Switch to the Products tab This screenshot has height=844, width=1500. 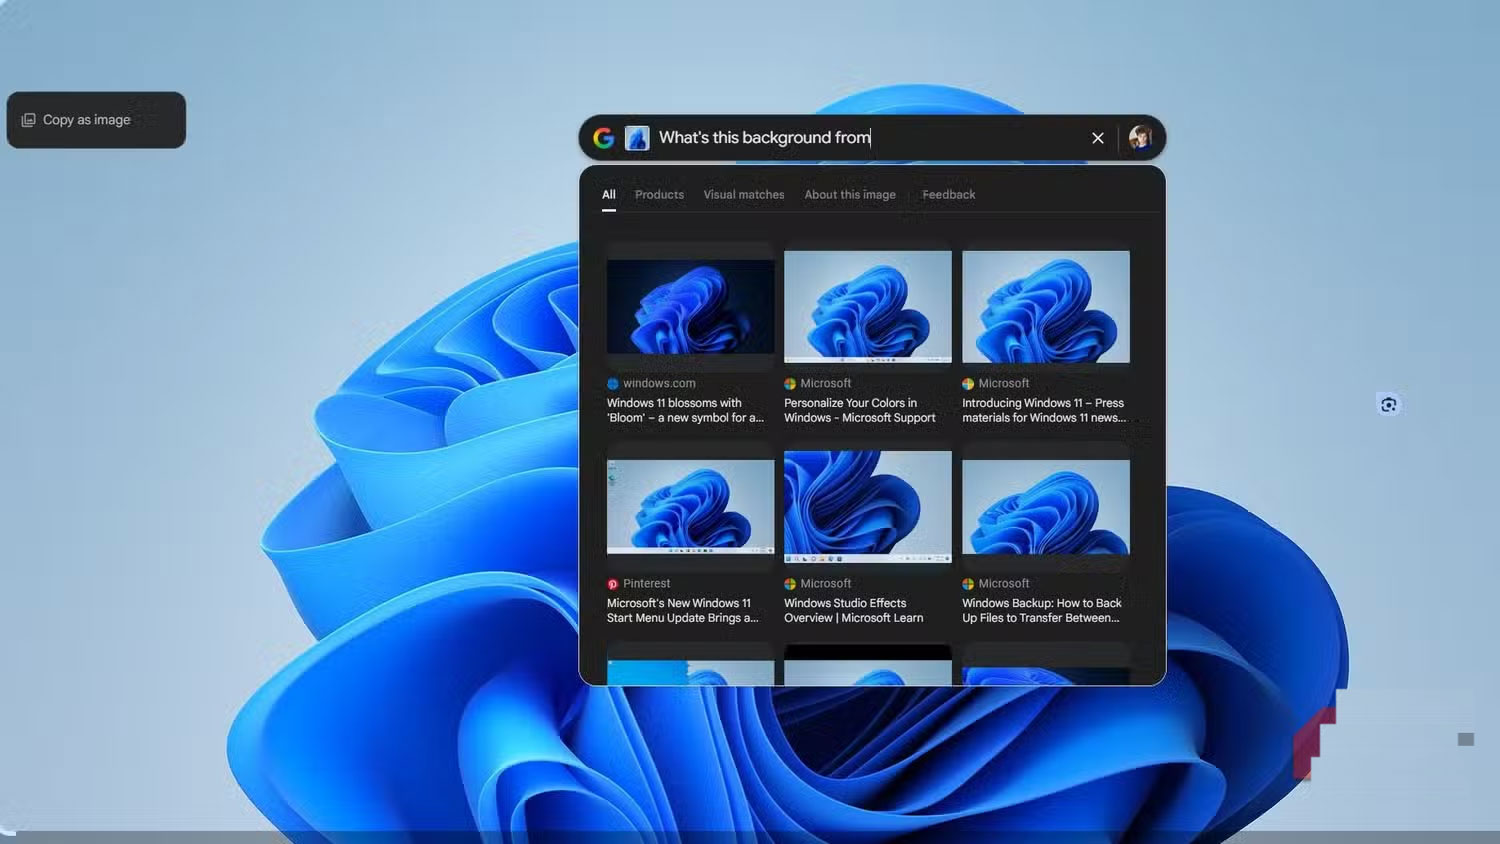[658, 194]
